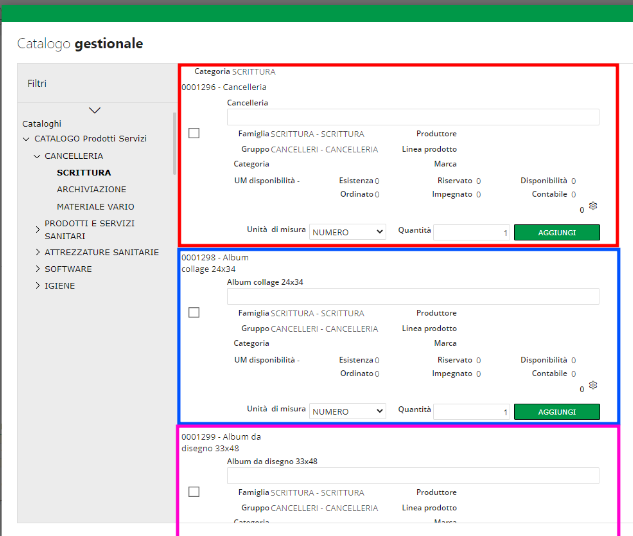This screenshot has width=633, height=536.
Task: Click stacked-boxes icon in Album collage card
Action: [x=593, y=385]
